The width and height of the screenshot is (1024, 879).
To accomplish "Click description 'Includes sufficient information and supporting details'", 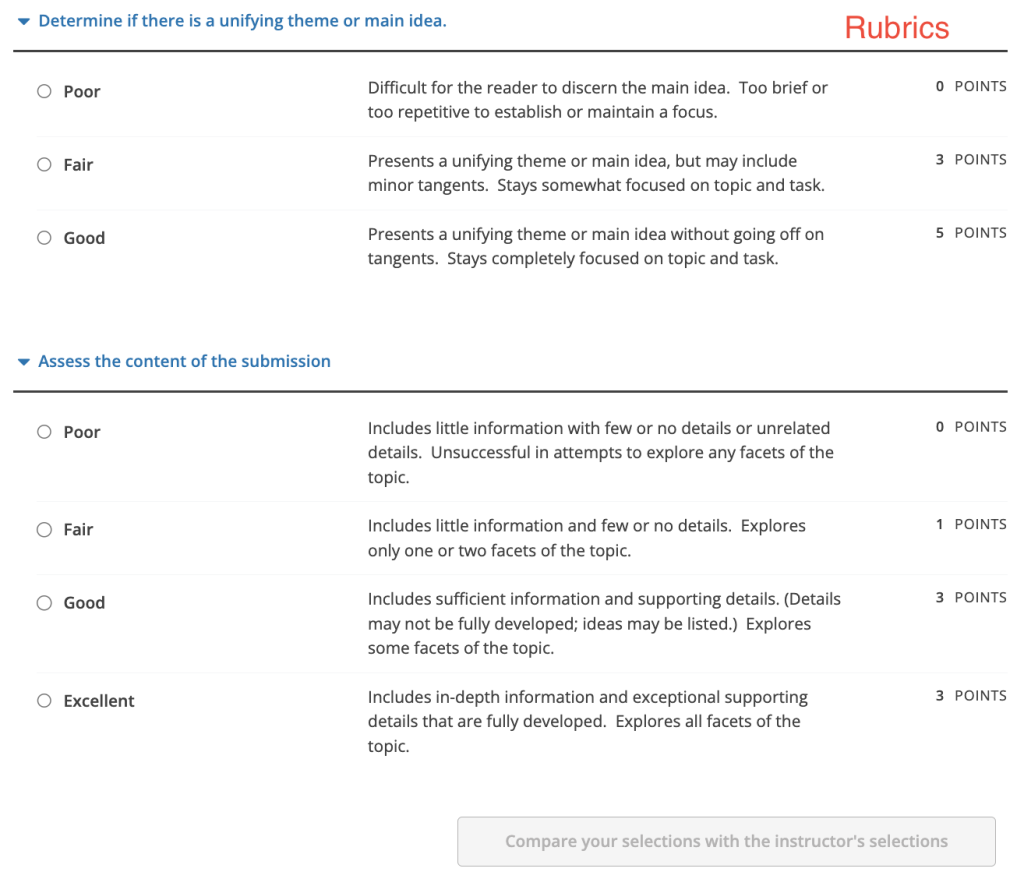I will [x=604, y=623].
